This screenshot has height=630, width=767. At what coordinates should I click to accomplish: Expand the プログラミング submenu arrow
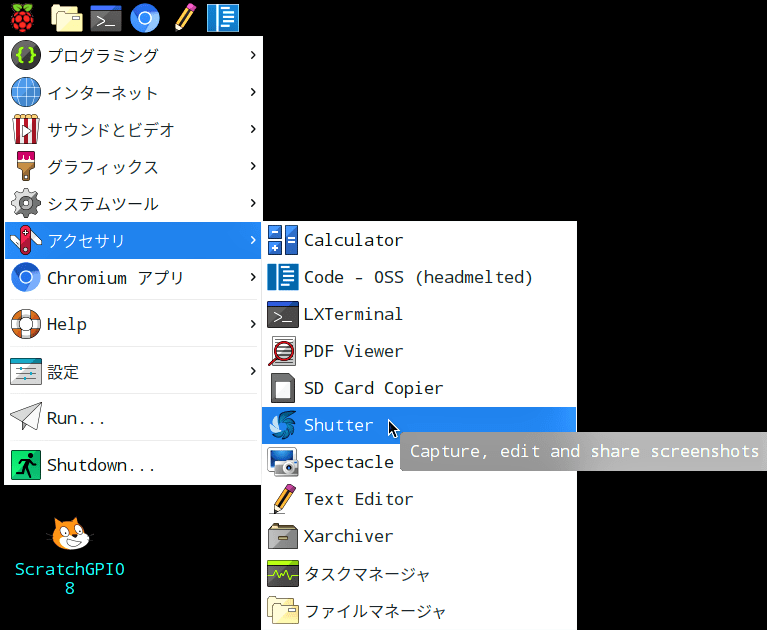(x=252, y=55)
